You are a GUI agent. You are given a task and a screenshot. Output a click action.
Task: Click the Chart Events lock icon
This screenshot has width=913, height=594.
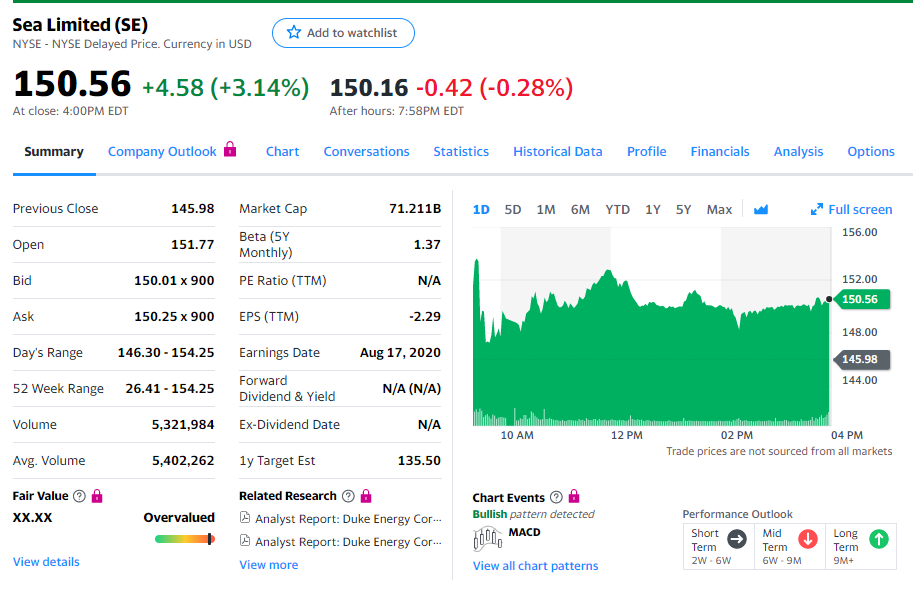pyautogui.click(x=574, y=497)
